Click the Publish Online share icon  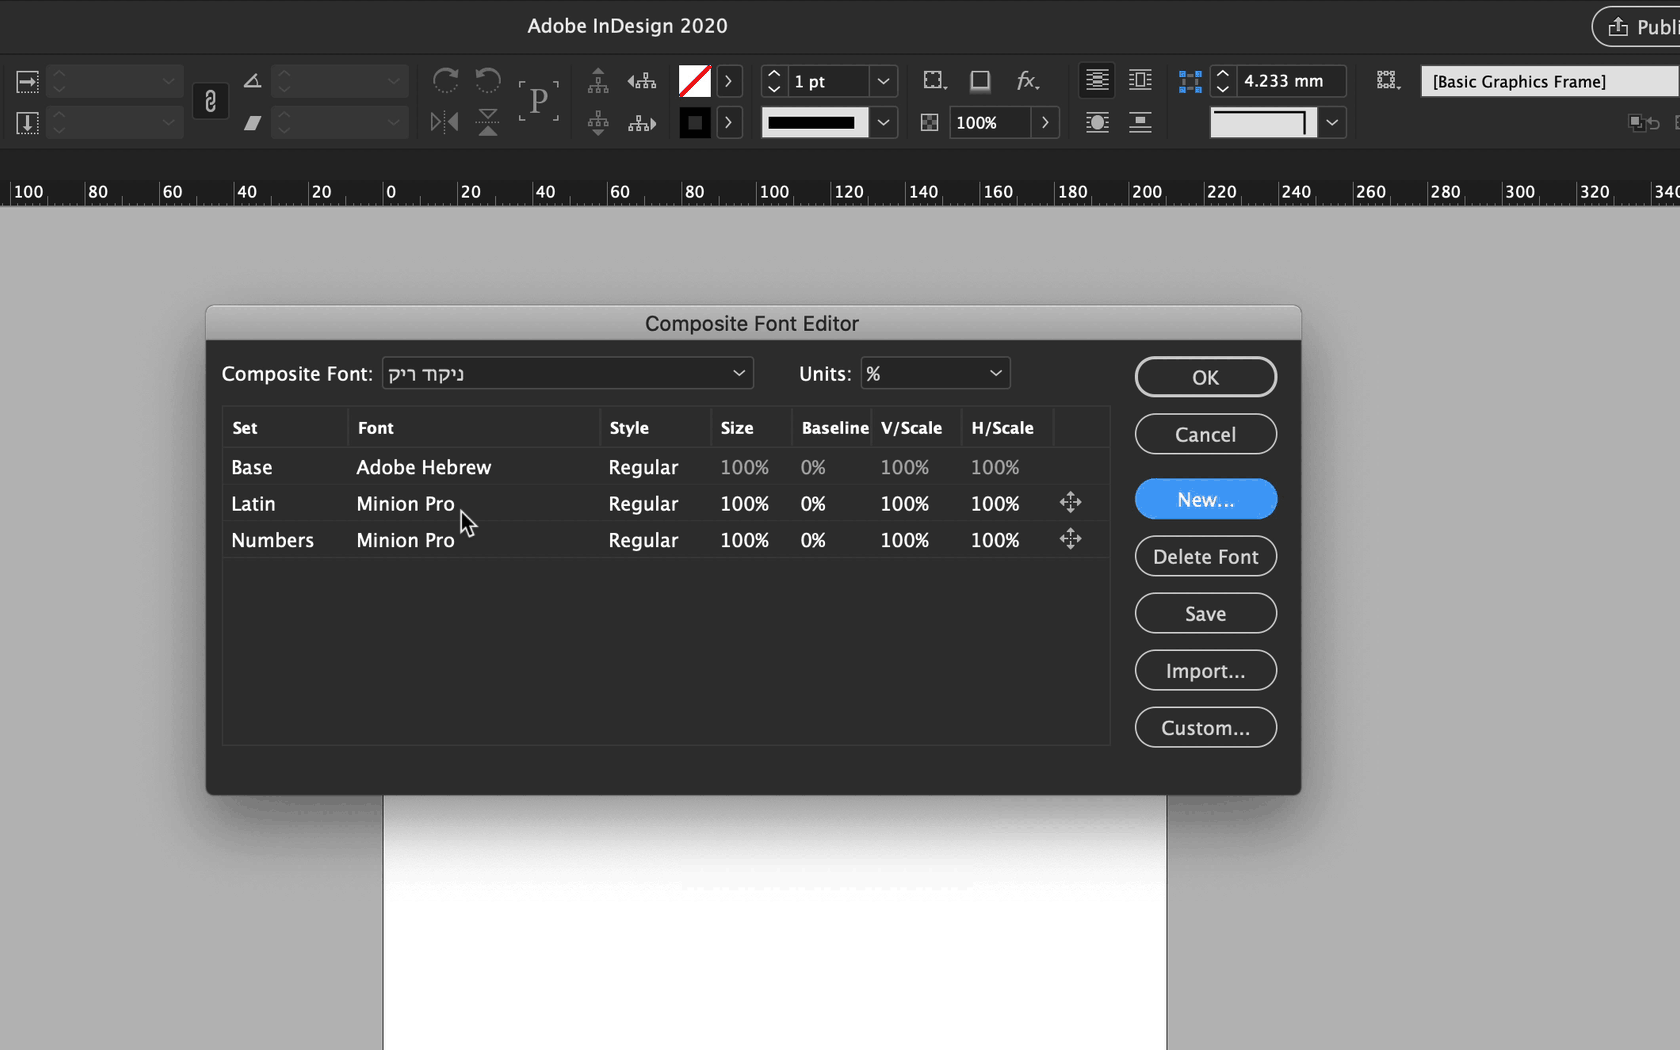point(1618,27)
